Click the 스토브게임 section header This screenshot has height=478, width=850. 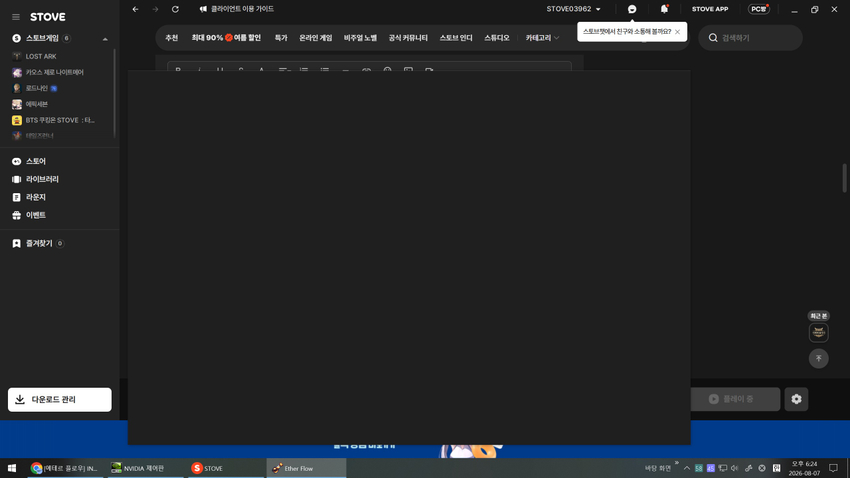[x=42, y=38]
